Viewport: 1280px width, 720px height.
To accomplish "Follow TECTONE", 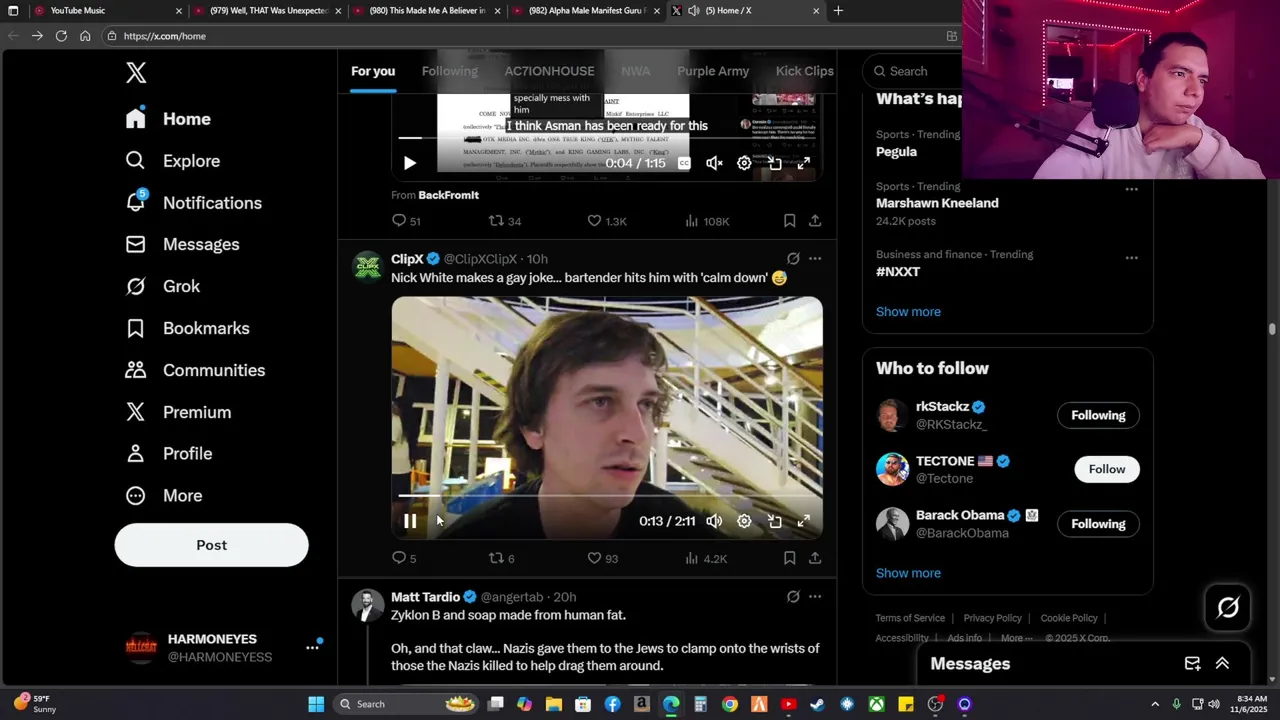I will click(1107, 469).
